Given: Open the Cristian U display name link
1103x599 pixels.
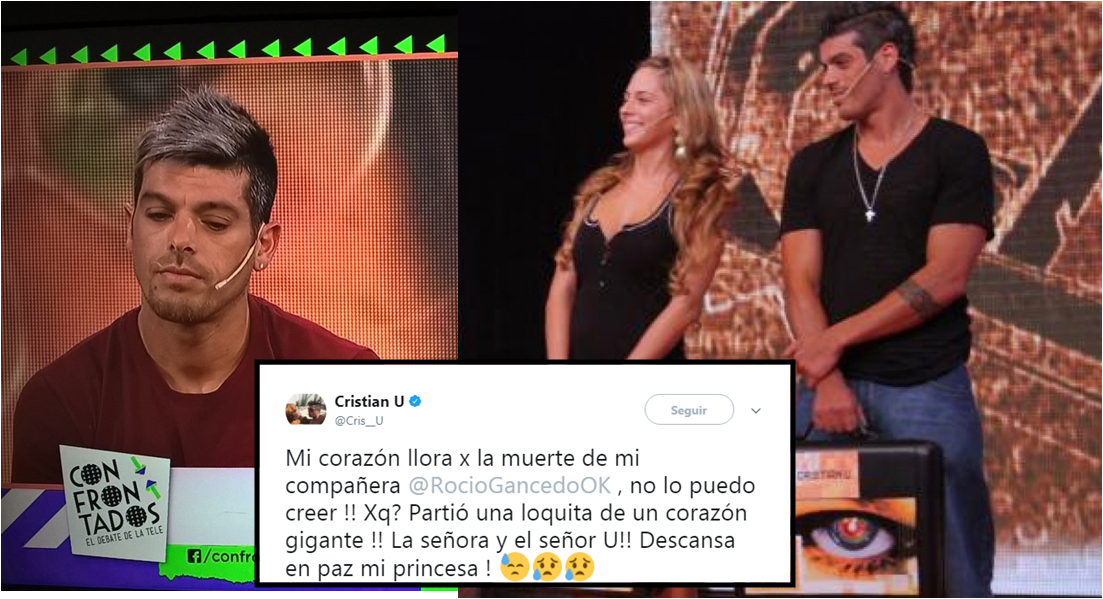Looking at the screenshot, I should (369, 401).
